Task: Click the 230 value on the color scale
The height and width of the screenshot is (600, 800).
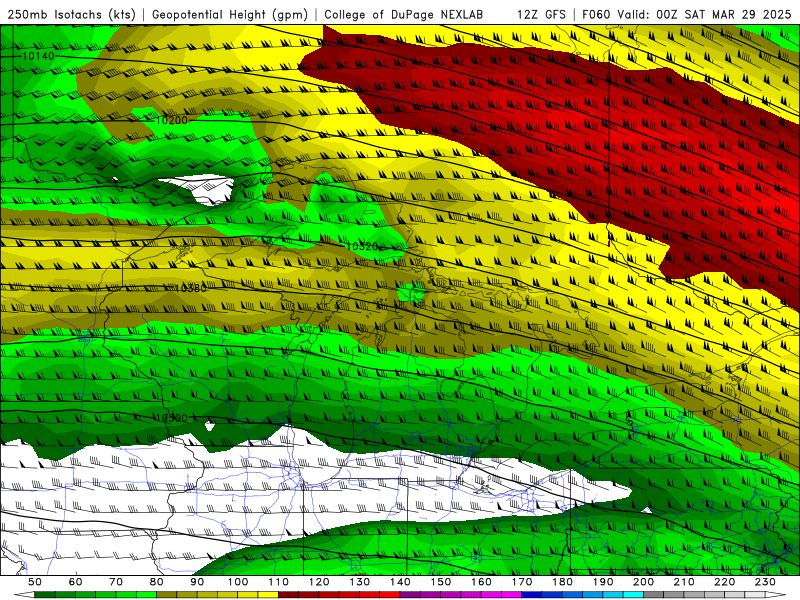Action: click(765, 582)
